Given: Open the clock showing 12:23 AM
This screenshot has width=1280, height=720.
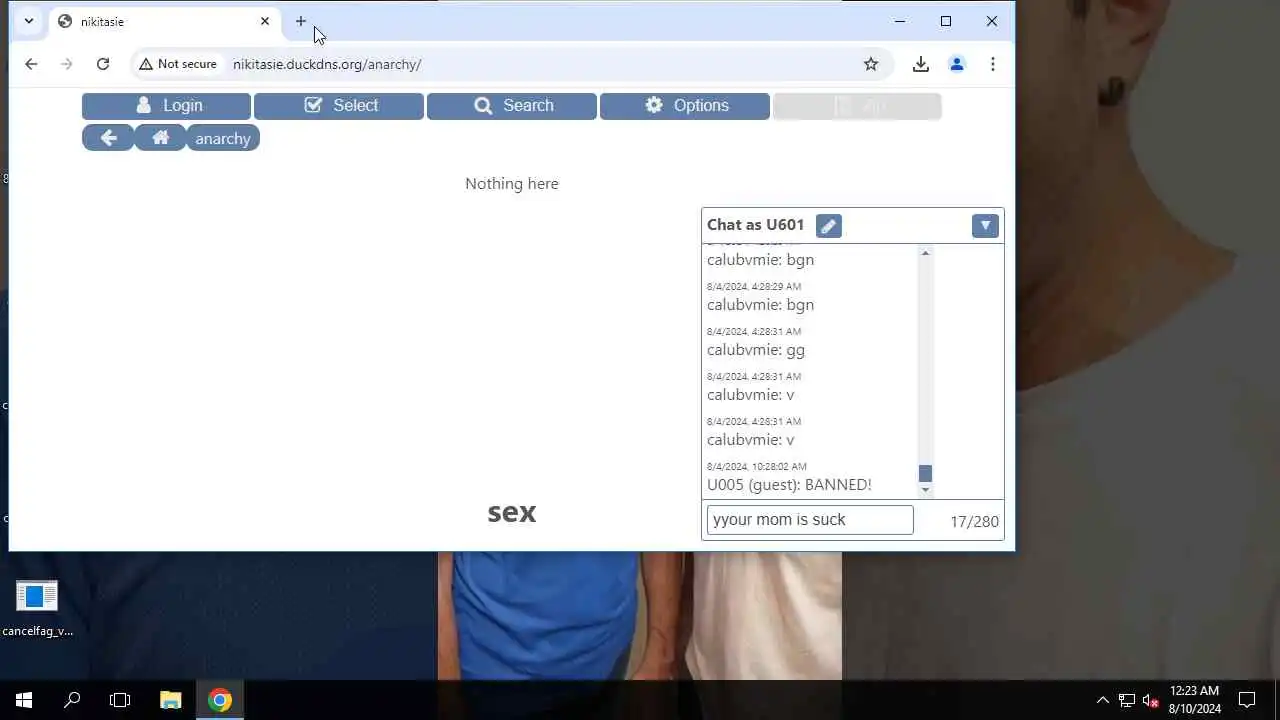Looking at the screenshot, I should [1195, 700].
